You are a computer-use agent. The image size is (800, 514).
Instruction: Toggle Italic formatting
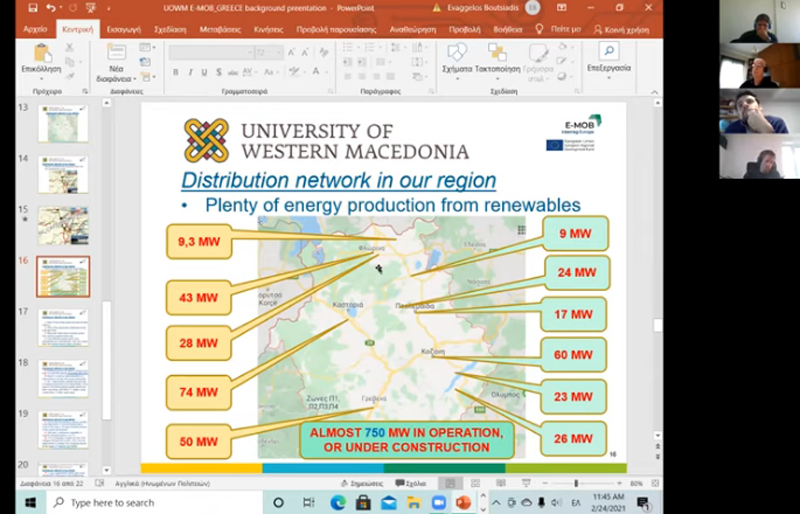pos(190,72)
